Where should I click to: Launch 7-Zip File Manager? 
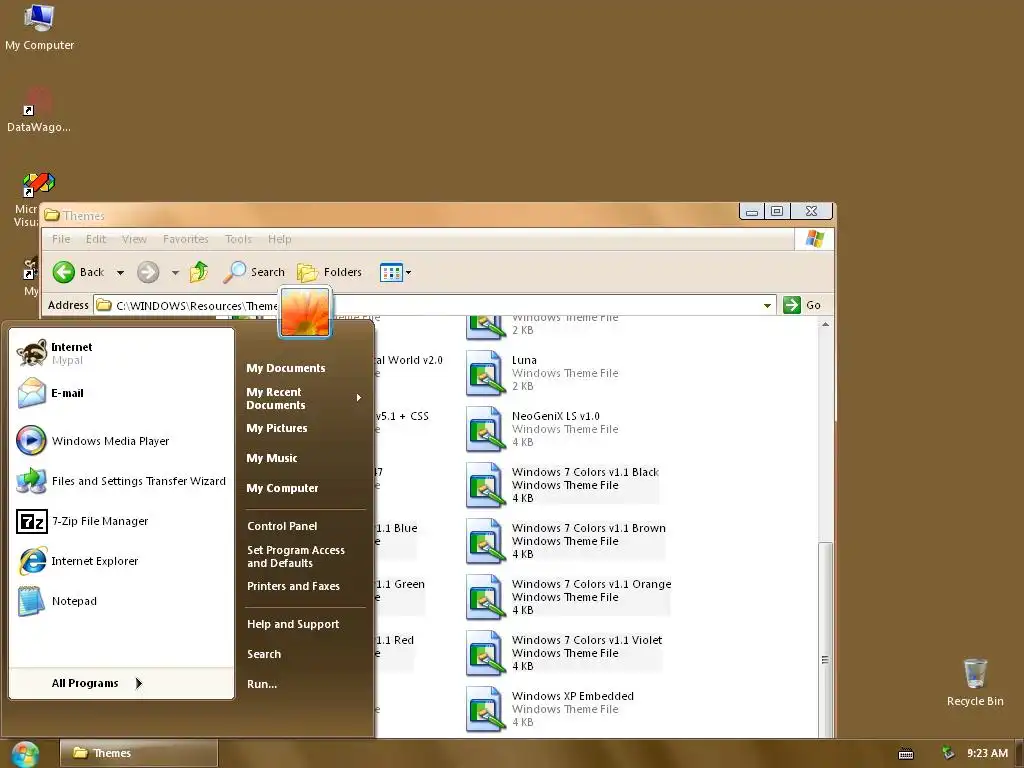click(x=121, y=521)
